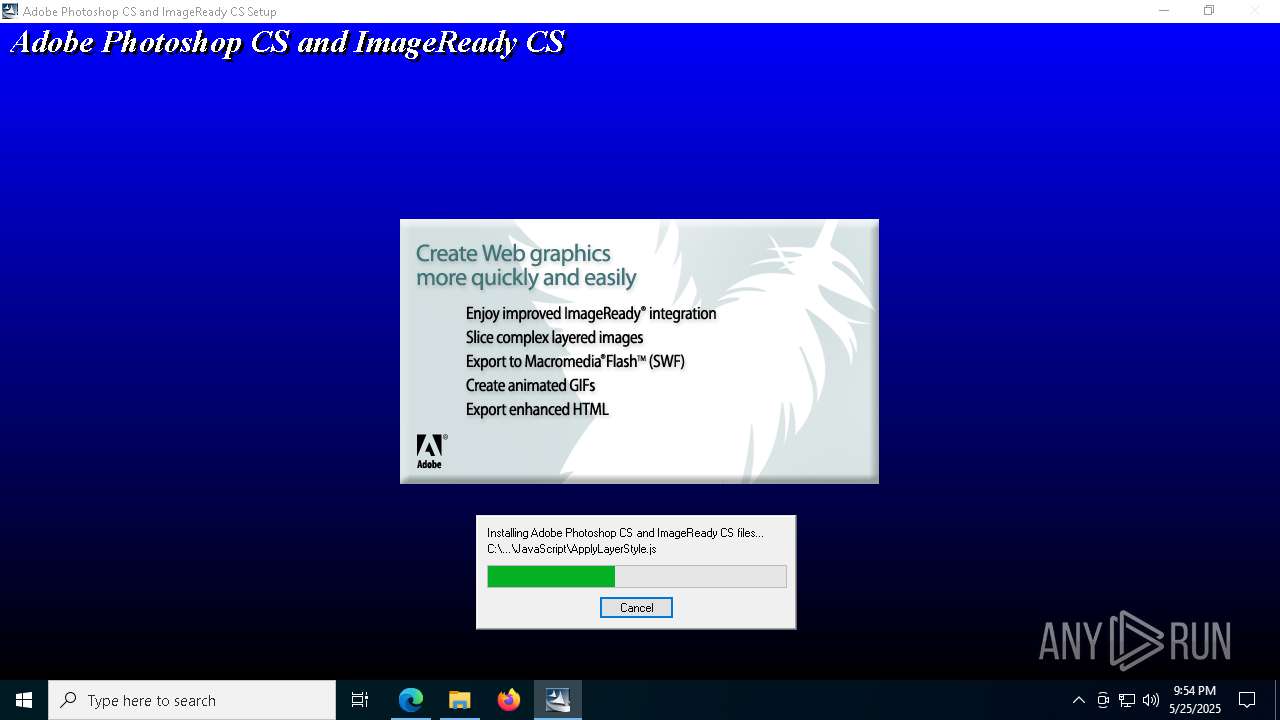This screenshot has width=1280, height=720.
Task: Click the Show desktop sliver at the taskbar's end
Action: point(1277,700)
